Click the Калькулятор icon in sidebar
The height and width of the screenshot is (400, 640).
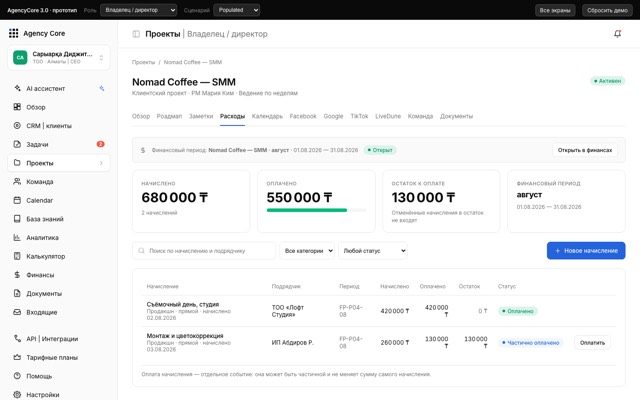pos(17,256)
